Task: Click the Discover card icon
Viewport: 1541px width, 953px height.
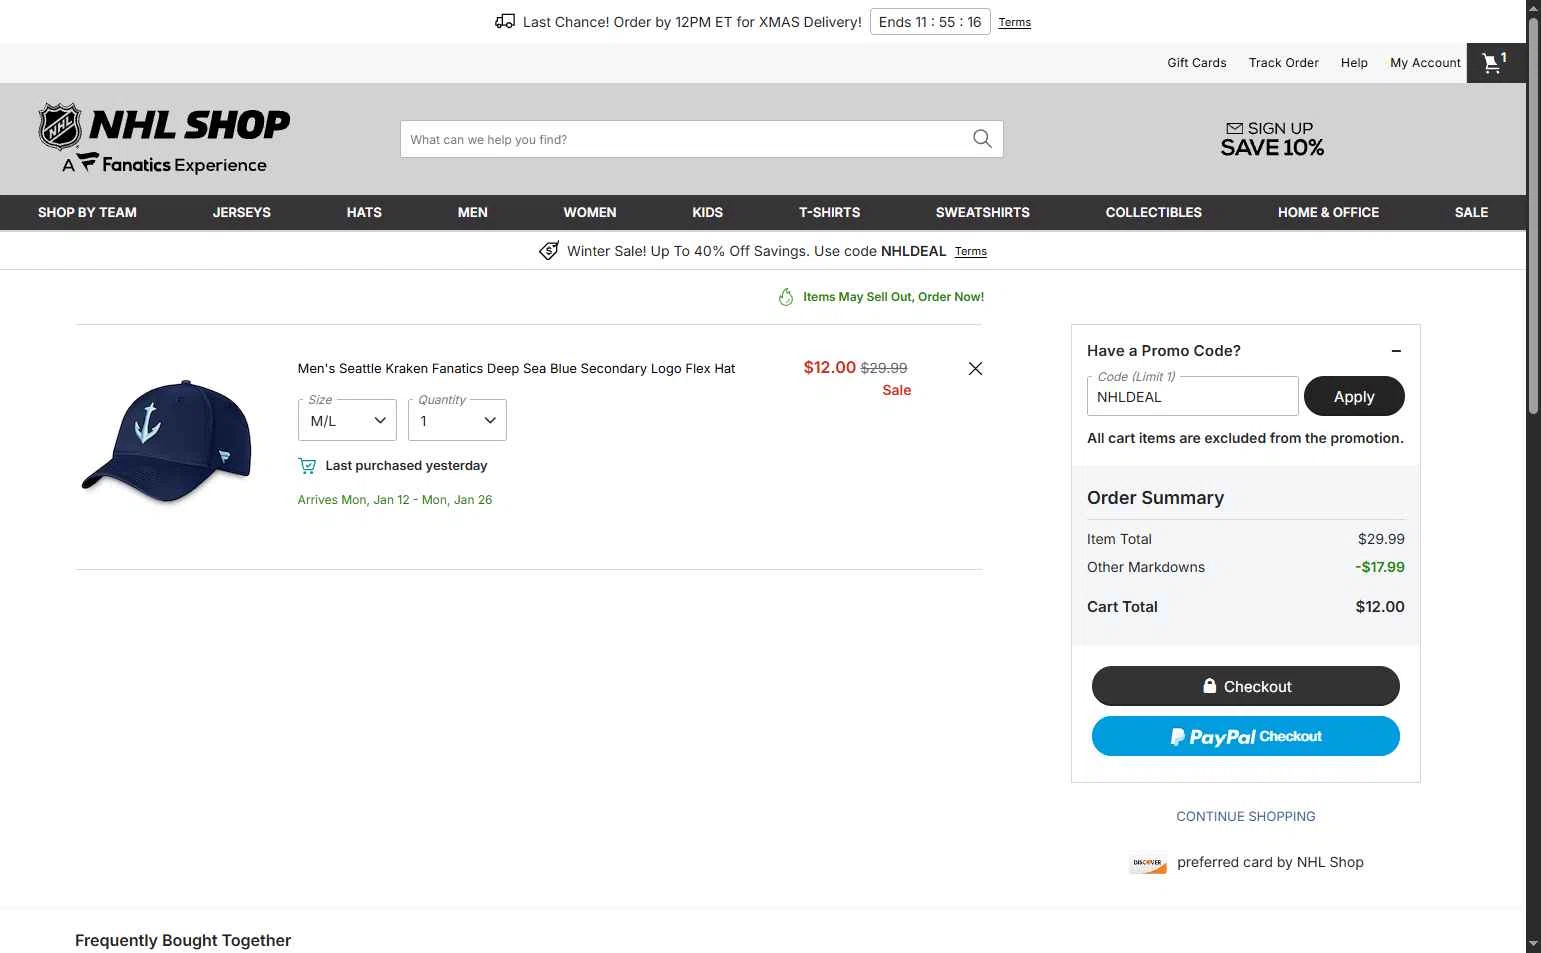Action: (x=1148, y=863)
